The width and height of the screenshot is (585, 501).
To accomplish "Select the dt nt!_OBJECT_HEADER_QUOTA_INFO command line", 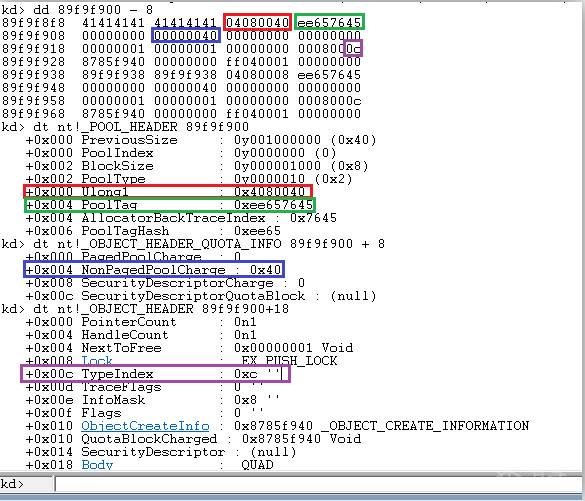I will point(193,244).
